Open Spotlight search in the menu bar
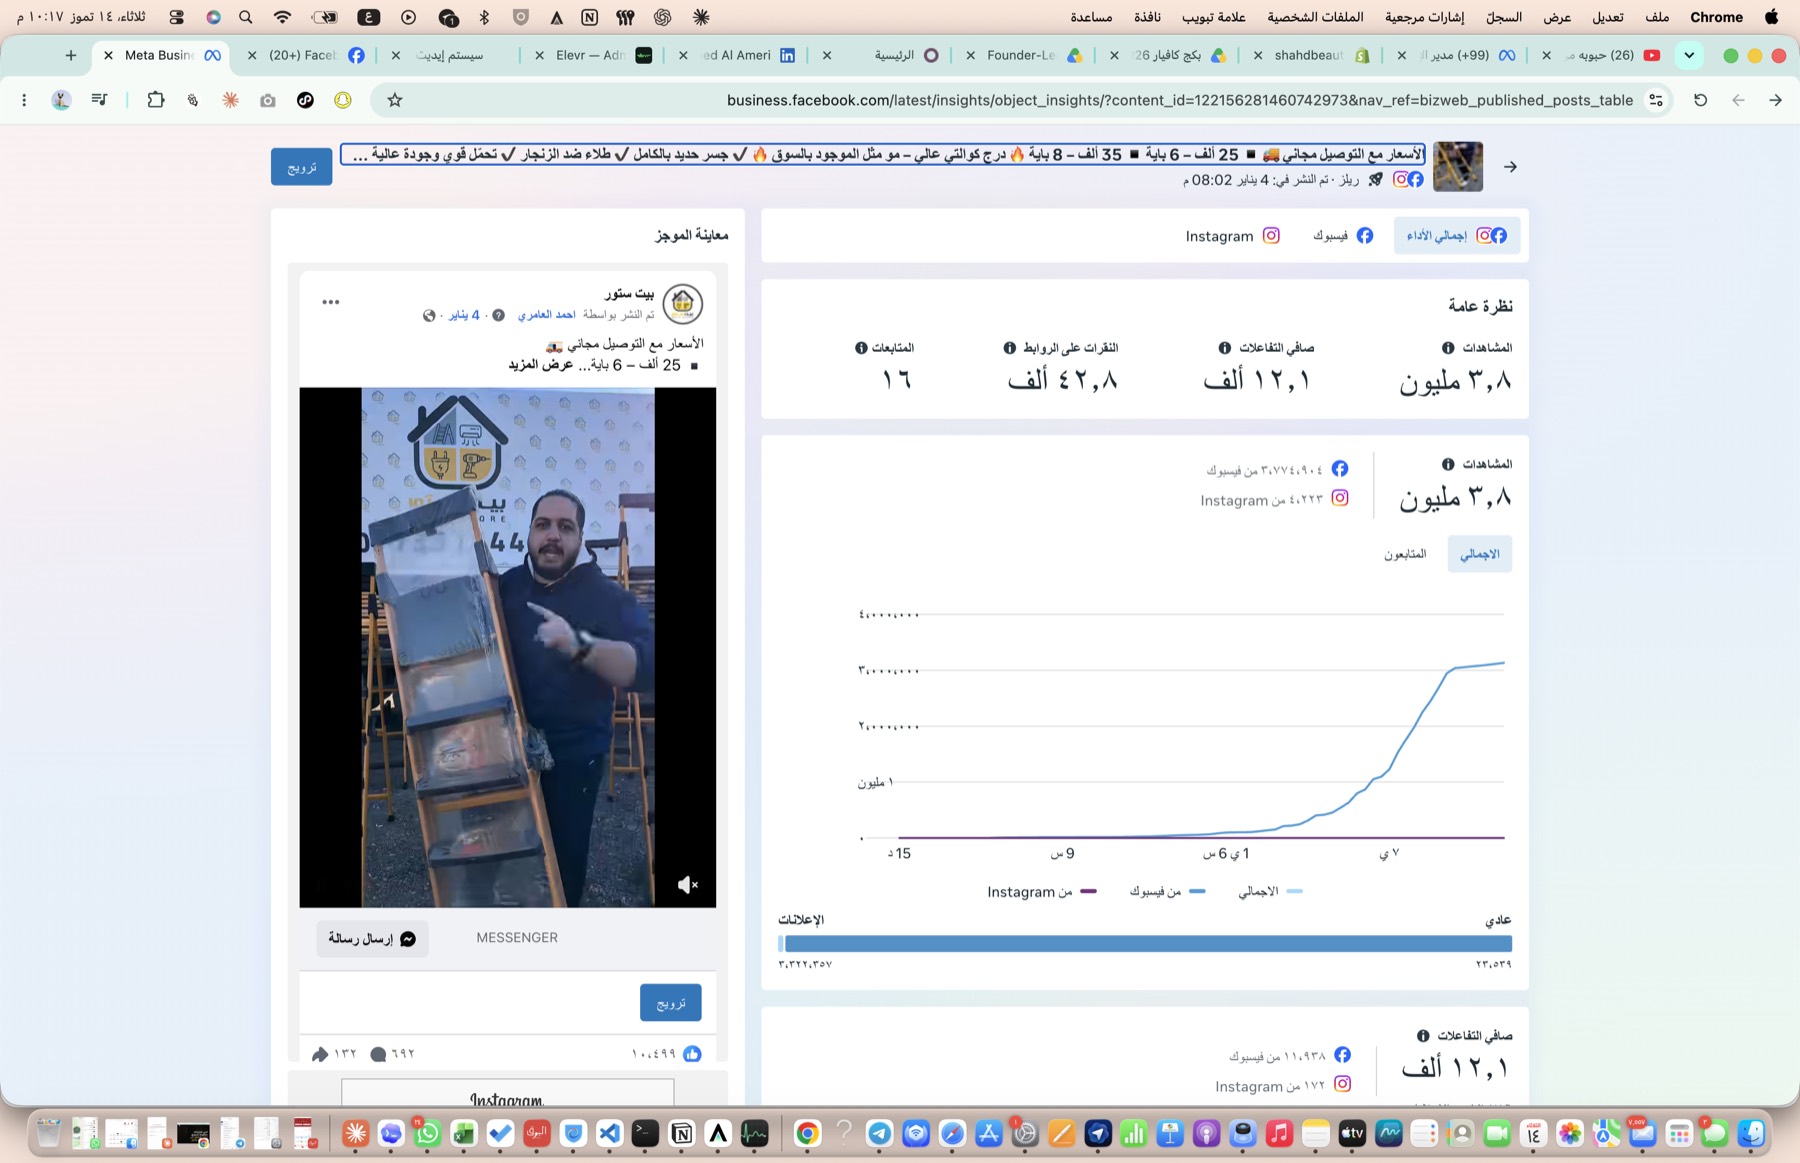This screenshot has height=1163, width=1800. pos(246,17)
